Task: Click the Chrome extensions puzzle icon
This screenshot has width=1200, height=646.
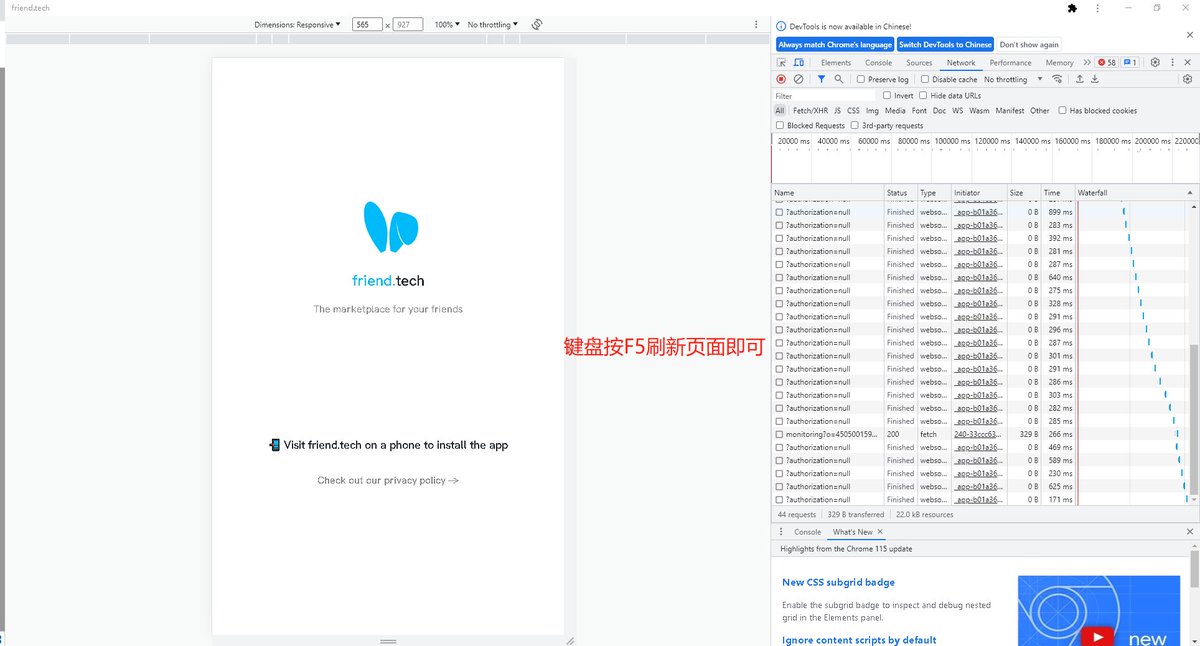Action: (x=1072, y=7)
